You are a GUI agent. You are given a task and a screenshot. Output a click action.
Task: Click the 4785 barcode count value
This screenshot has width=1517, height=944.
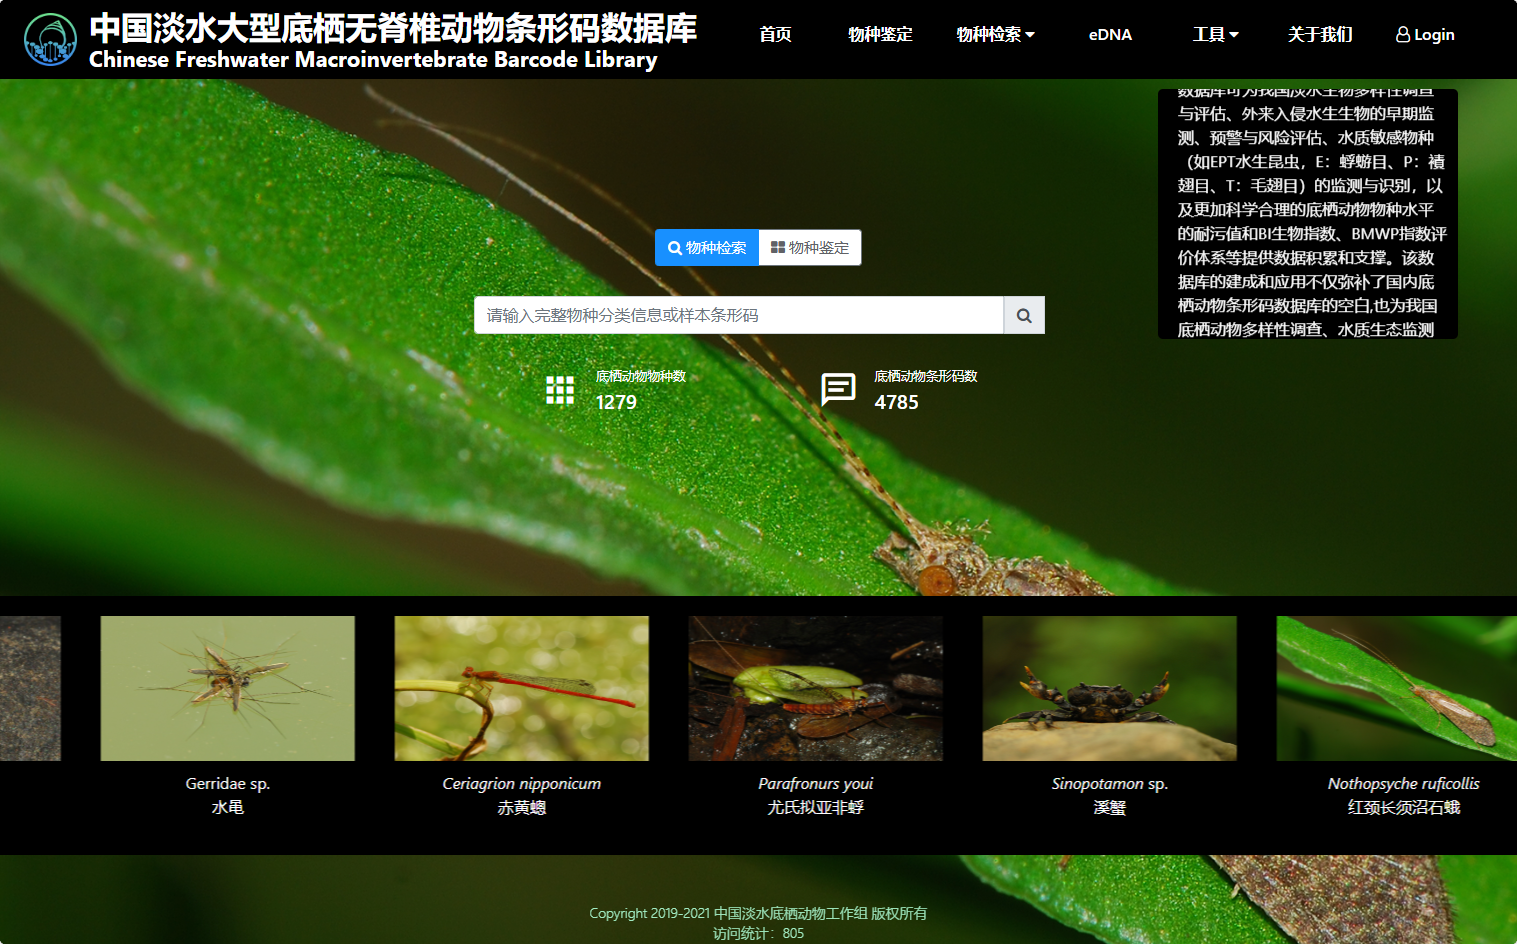896,402
